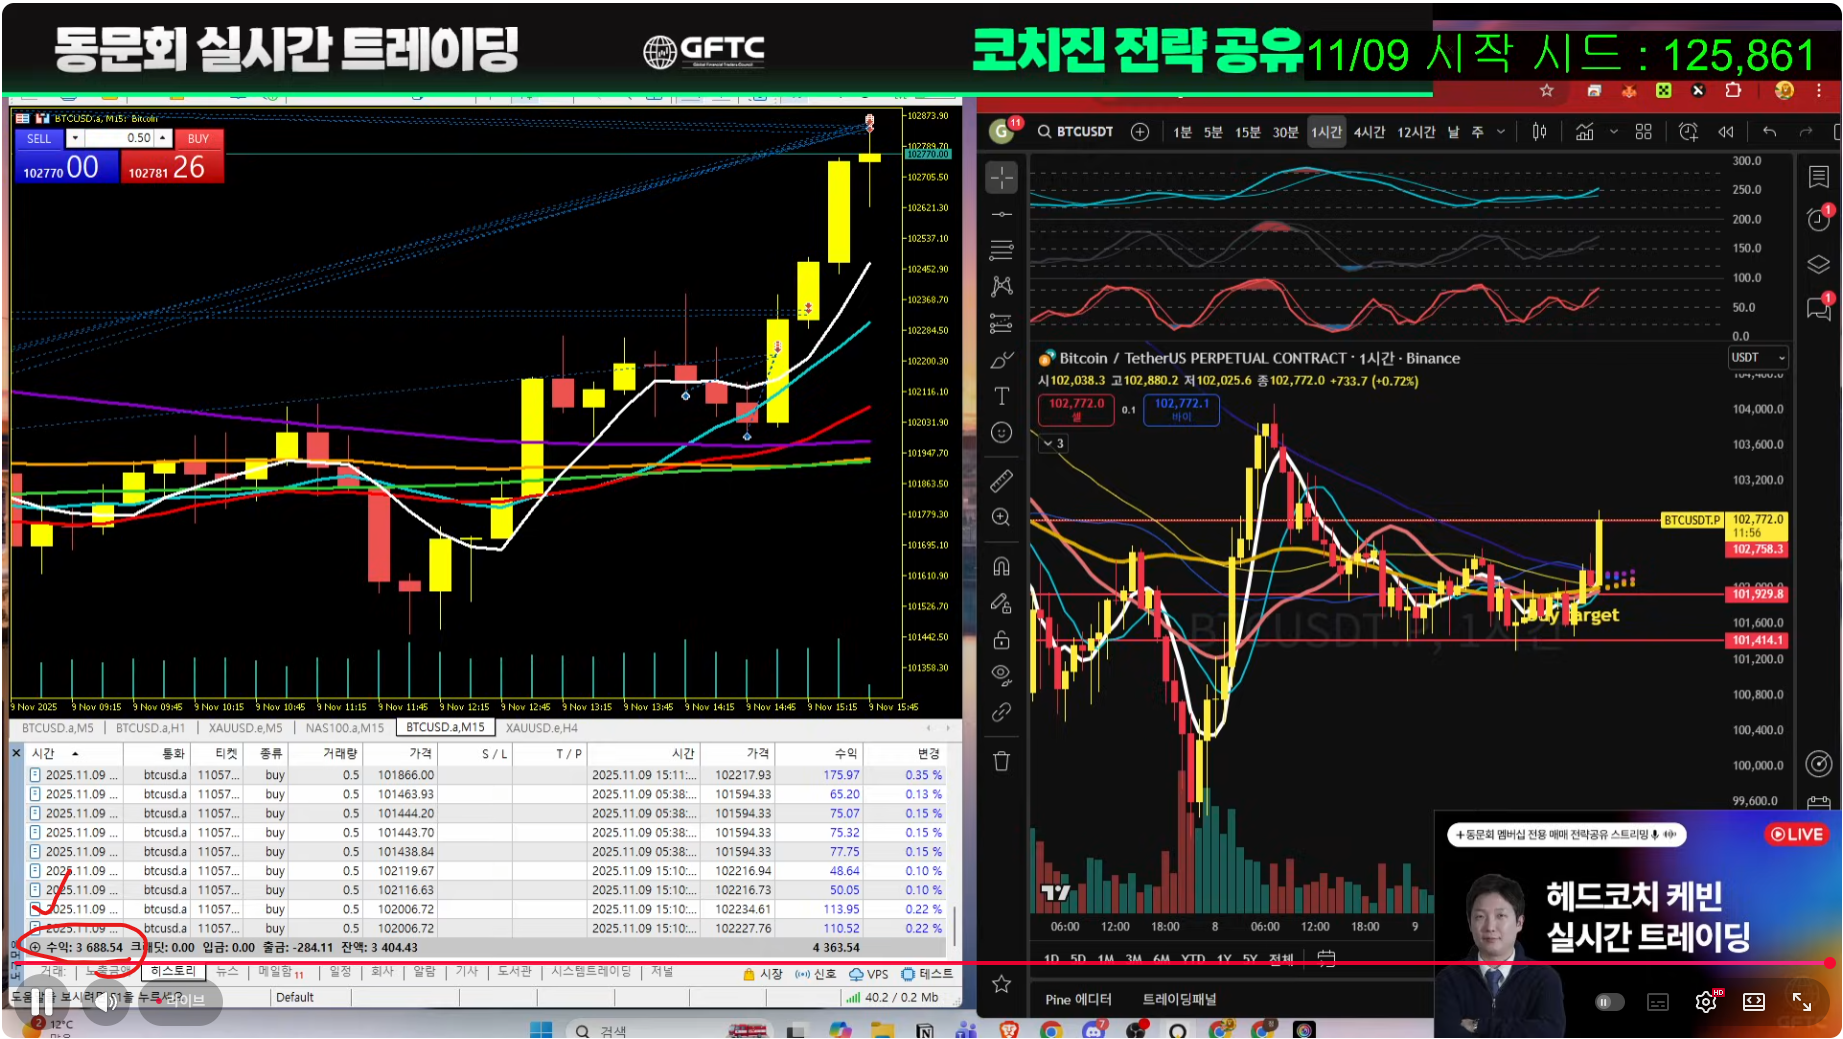Click the ruler measure tool
Image resolution: width=1843 pixels, height=1039 pixels.
pos(1001,481)
